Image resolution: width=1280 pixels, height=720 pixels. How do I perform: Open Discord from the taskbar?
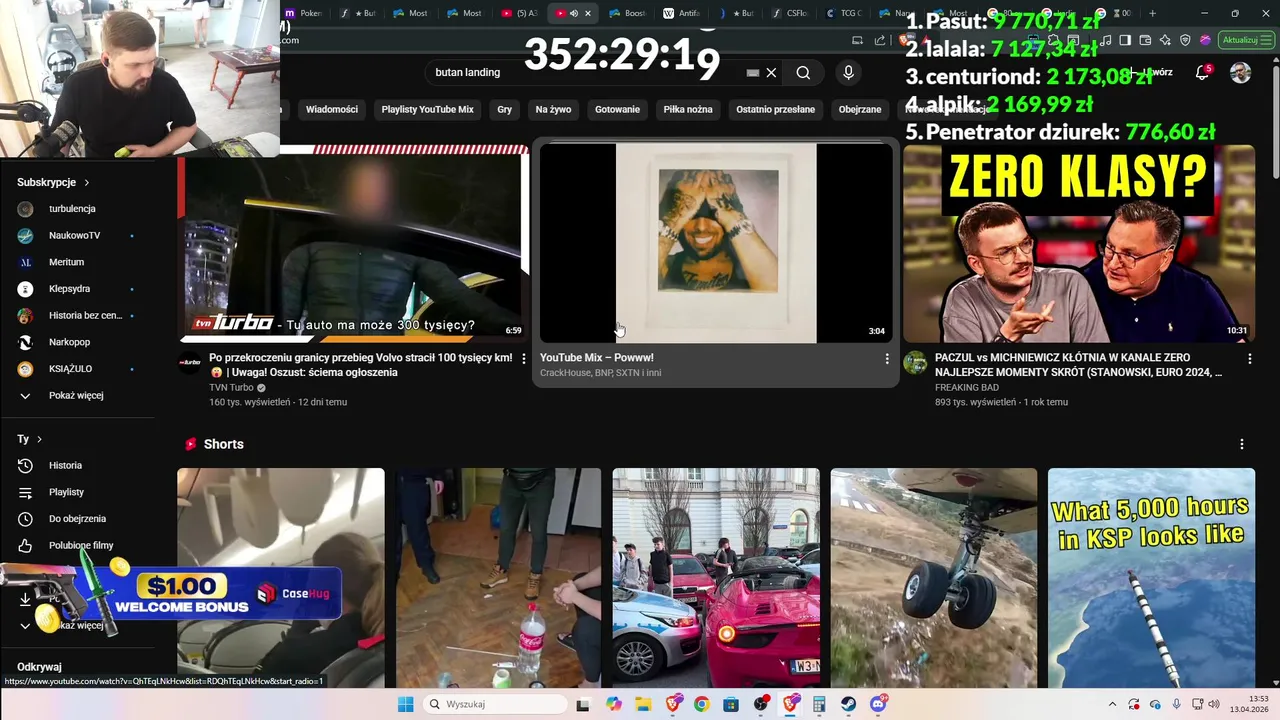[x=878, y=704]
